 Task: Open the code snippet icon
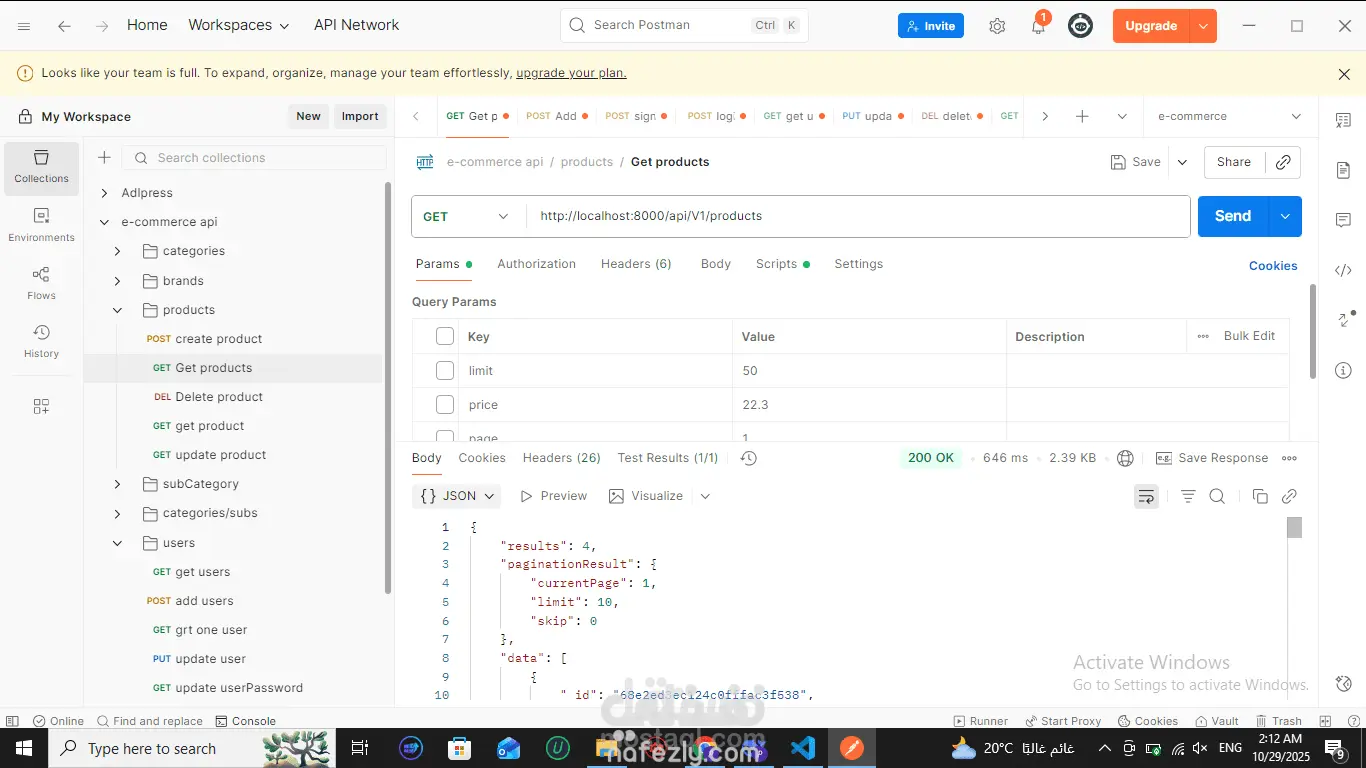[x=1343, y=270]
